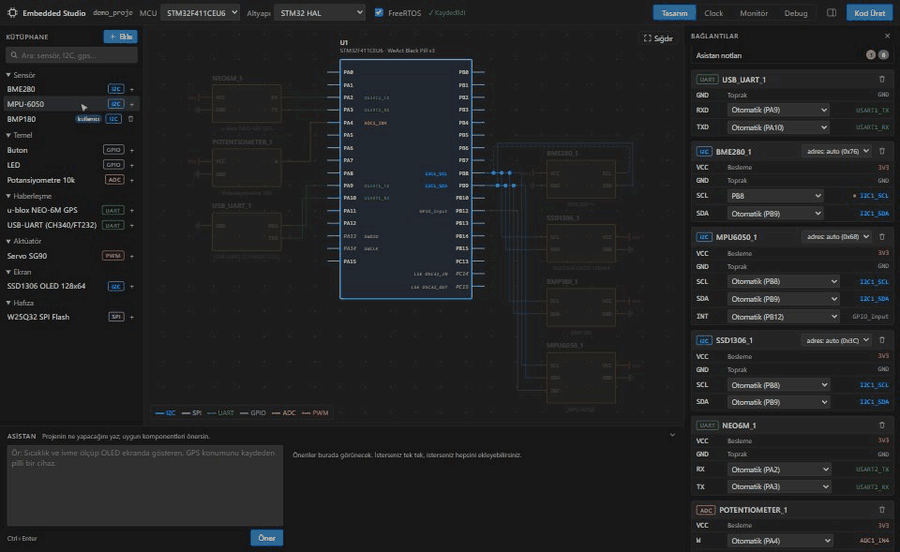Select U1 STM32 chip on canvas
Screen dimensions: 900x552
tap(406, 179)
